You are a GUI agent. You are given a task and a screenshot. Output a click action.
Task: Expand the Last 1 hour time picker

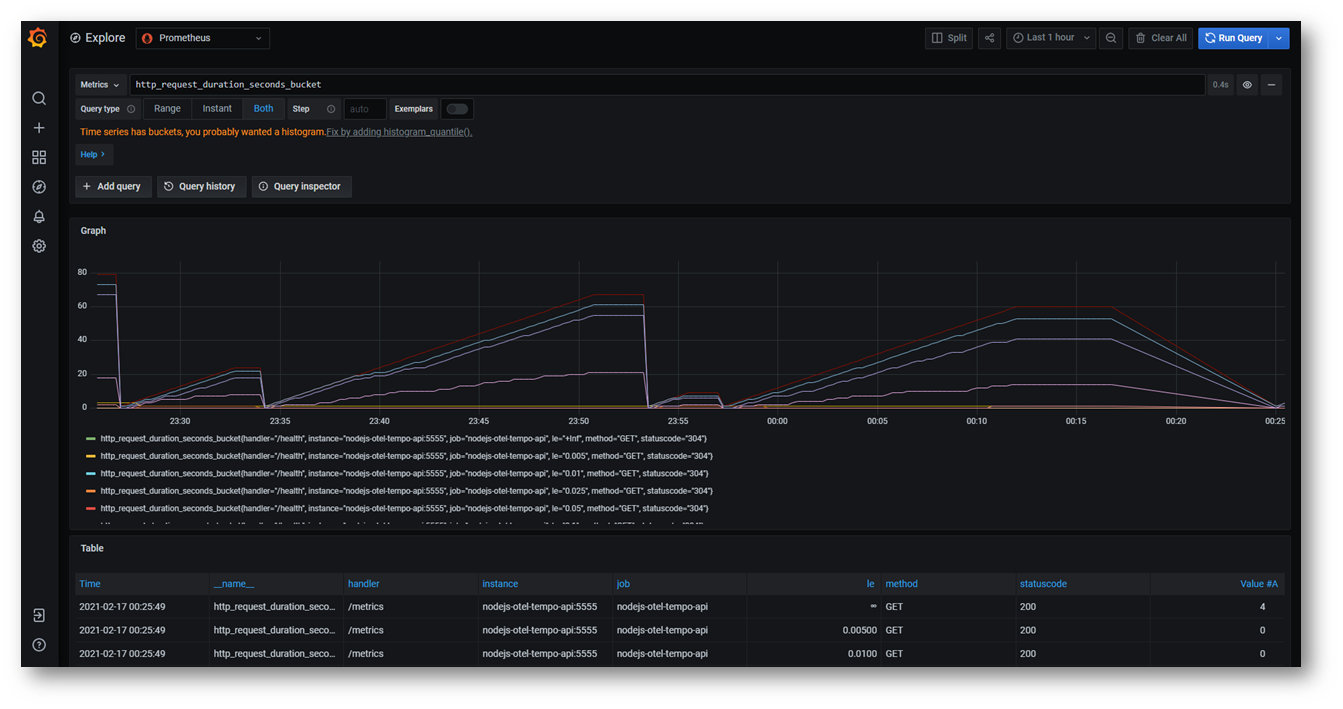(x=1050, y=38)
